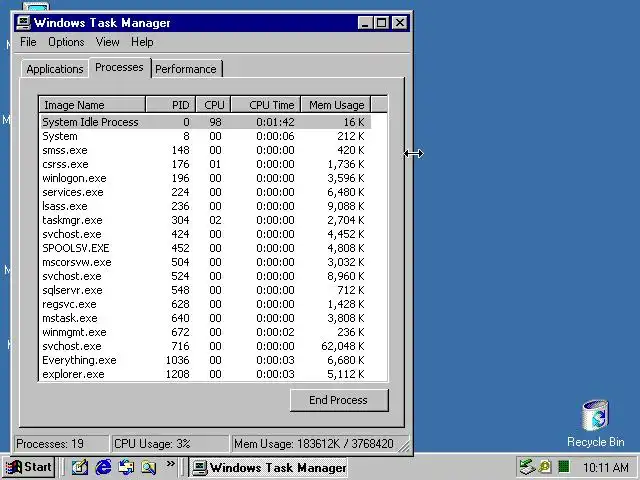Screen dimensions: 640x480
Task: Sort by the Mem Usage column header
Action: pyautogui.click(x=336, y=105)
